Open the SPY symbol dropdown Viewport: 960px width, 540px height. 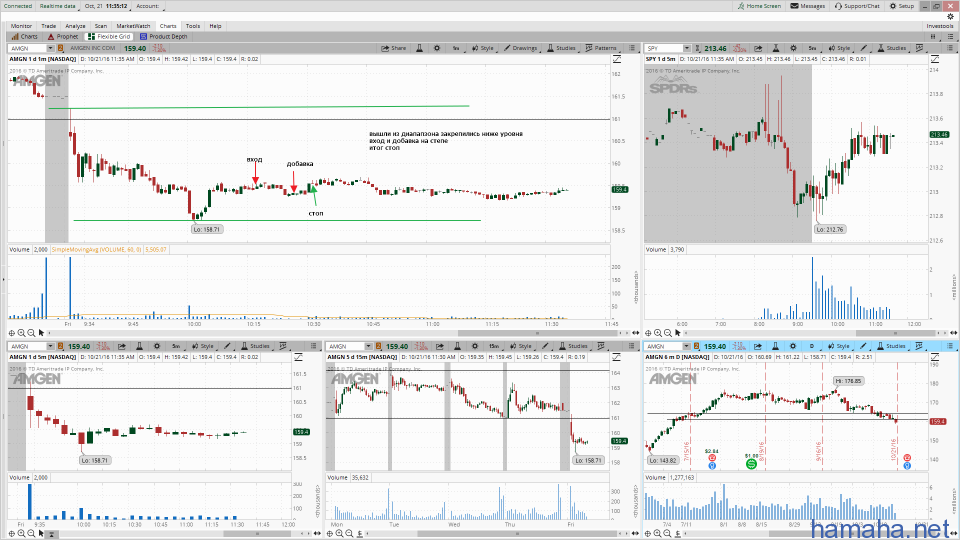(686, 48)
